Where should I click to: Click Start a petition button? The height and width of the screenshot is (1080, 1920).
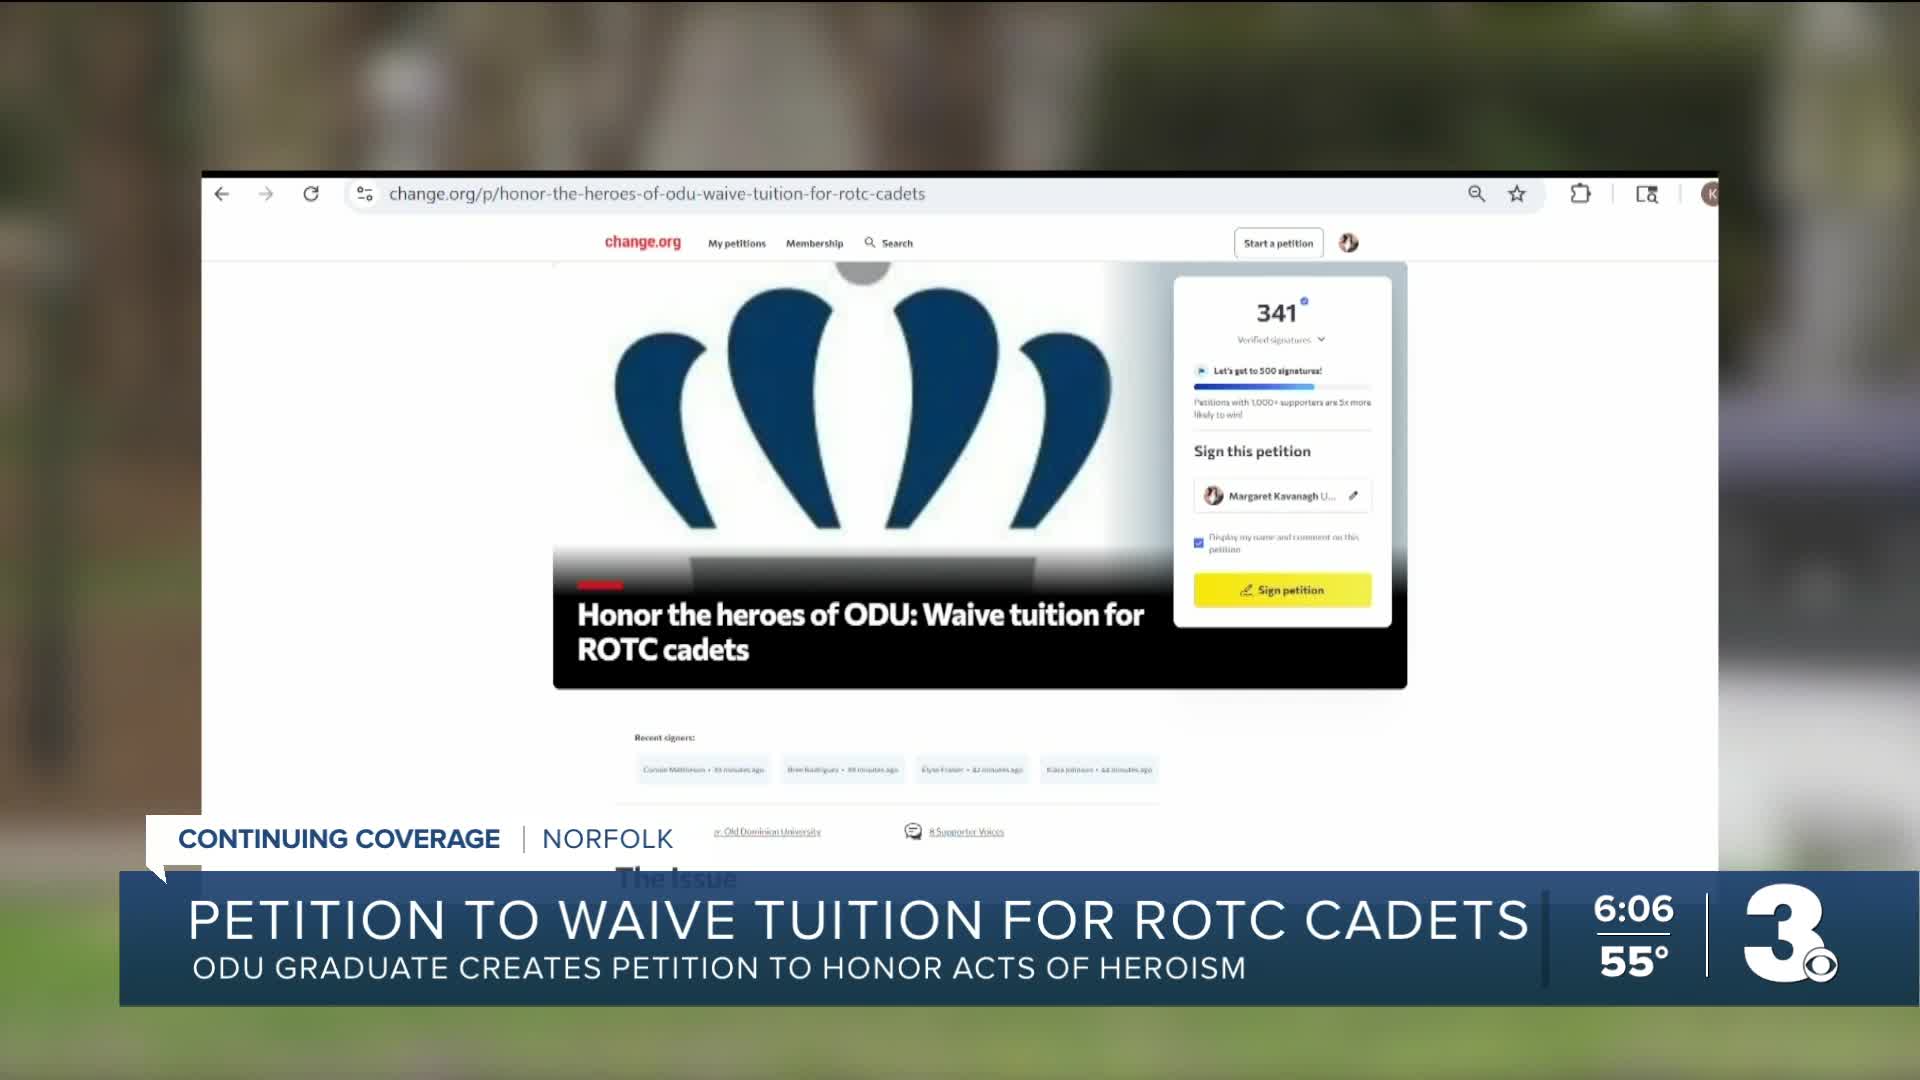coord(1278,243)
